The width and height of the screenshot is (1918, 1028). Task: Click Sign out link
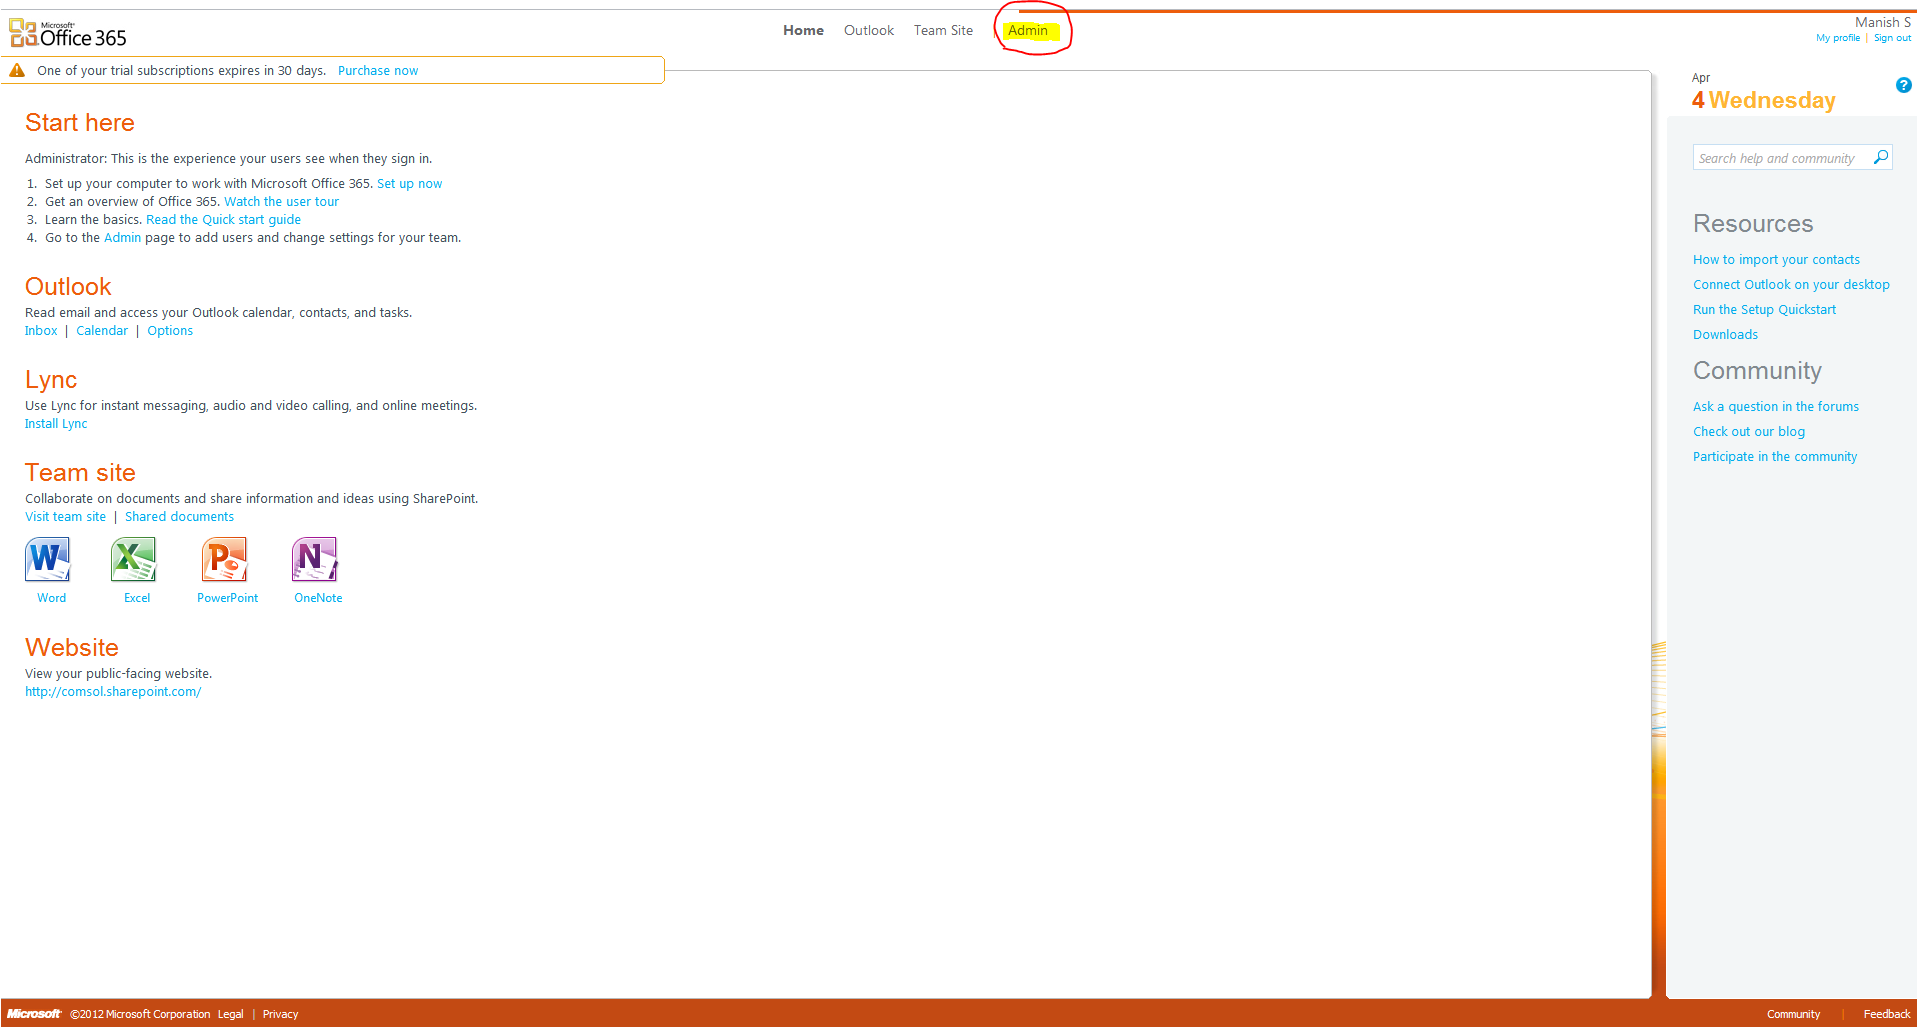[x=1892, y=38]
